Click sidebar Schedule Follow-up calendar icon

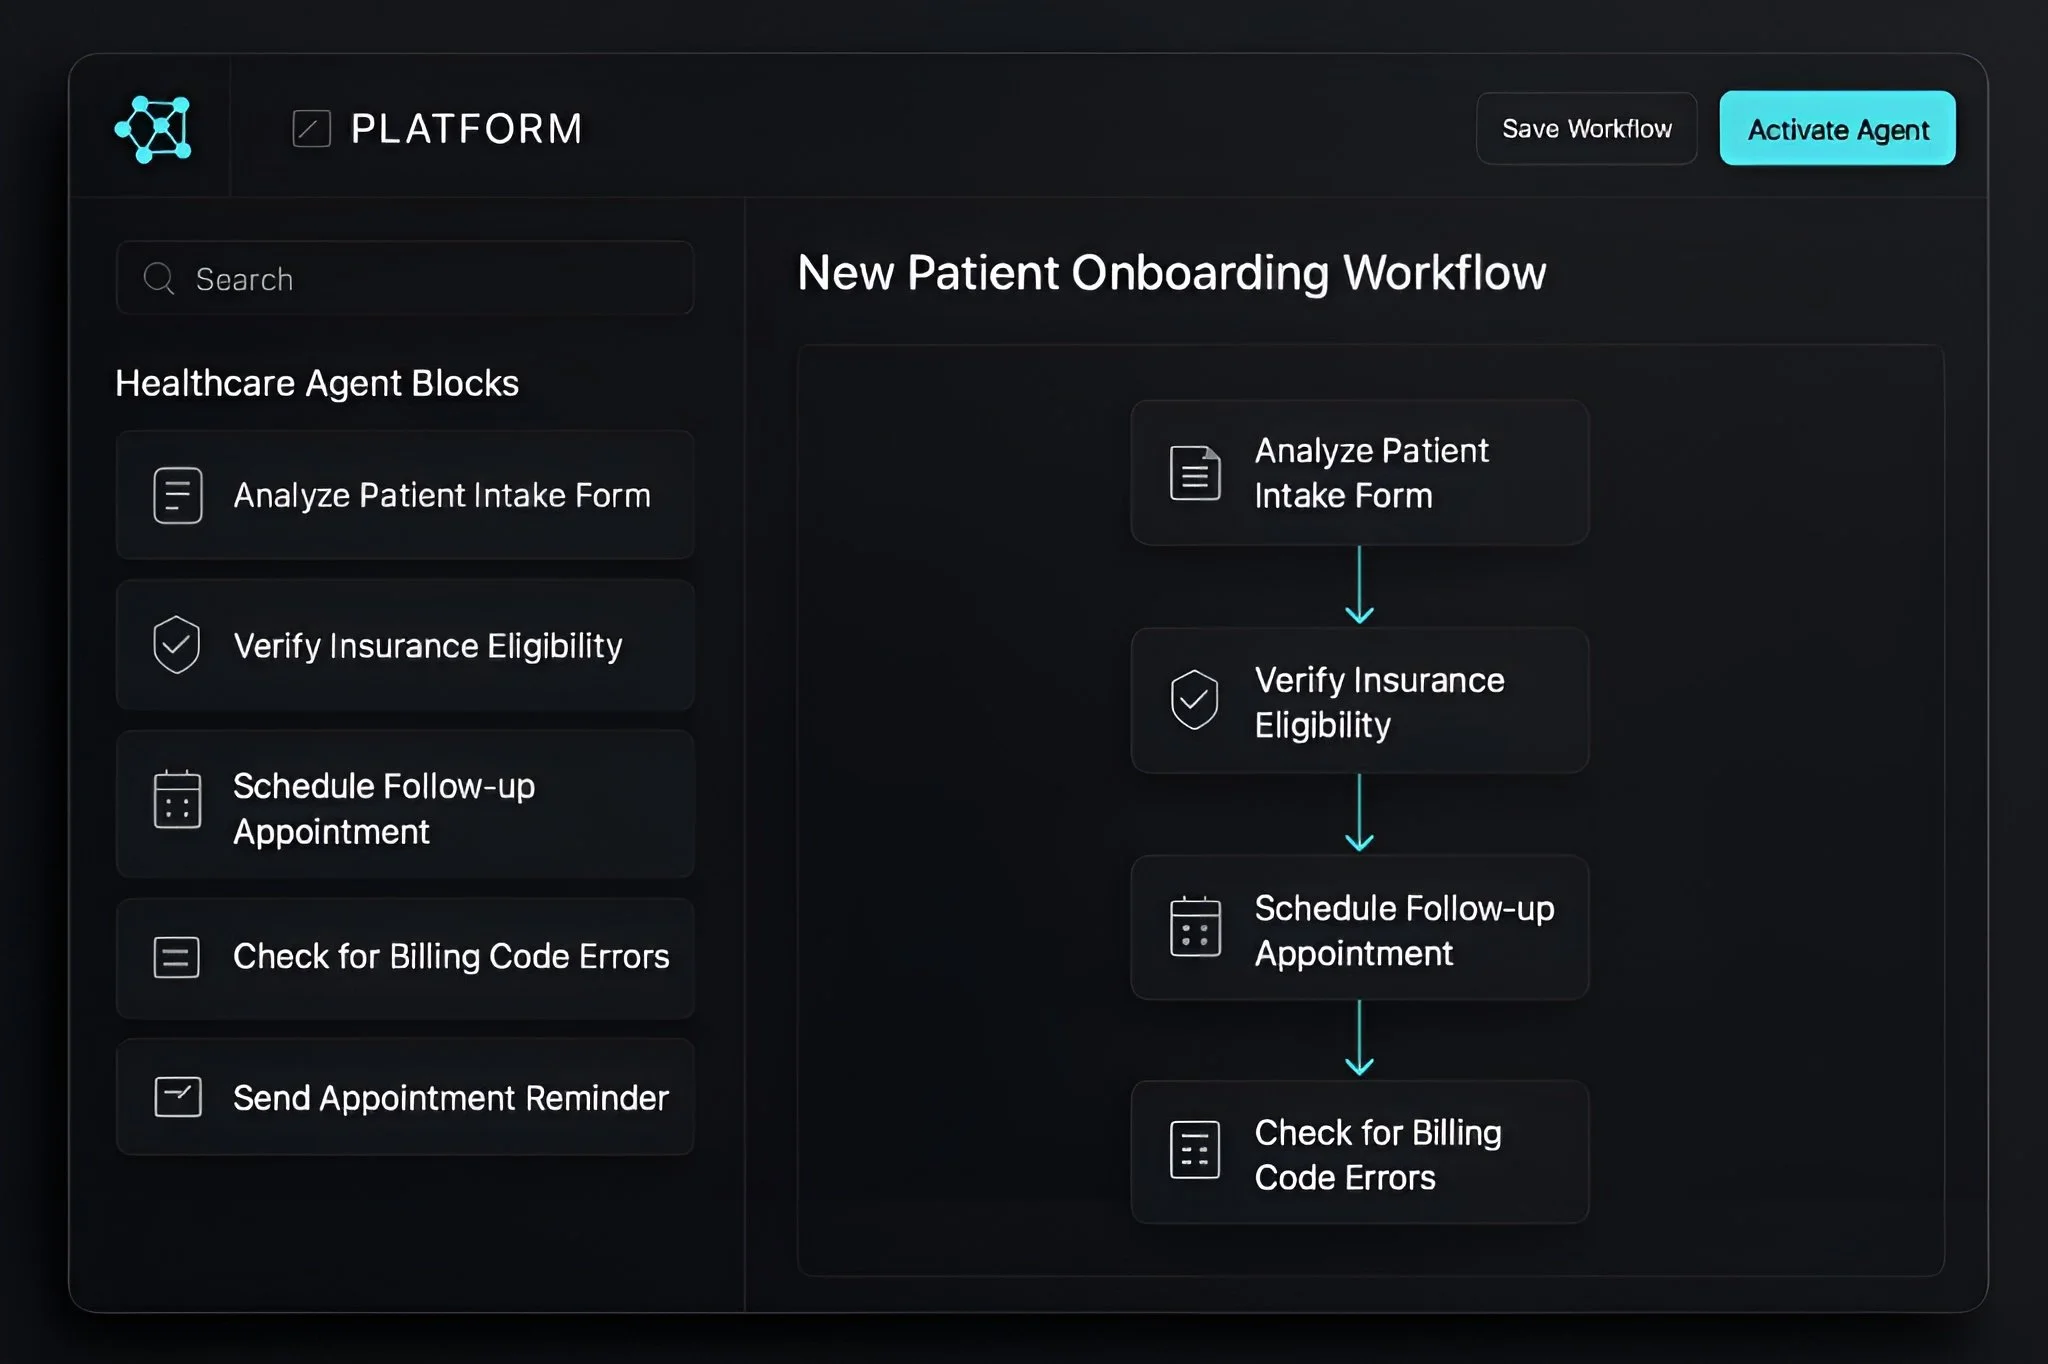coord(178,800)
